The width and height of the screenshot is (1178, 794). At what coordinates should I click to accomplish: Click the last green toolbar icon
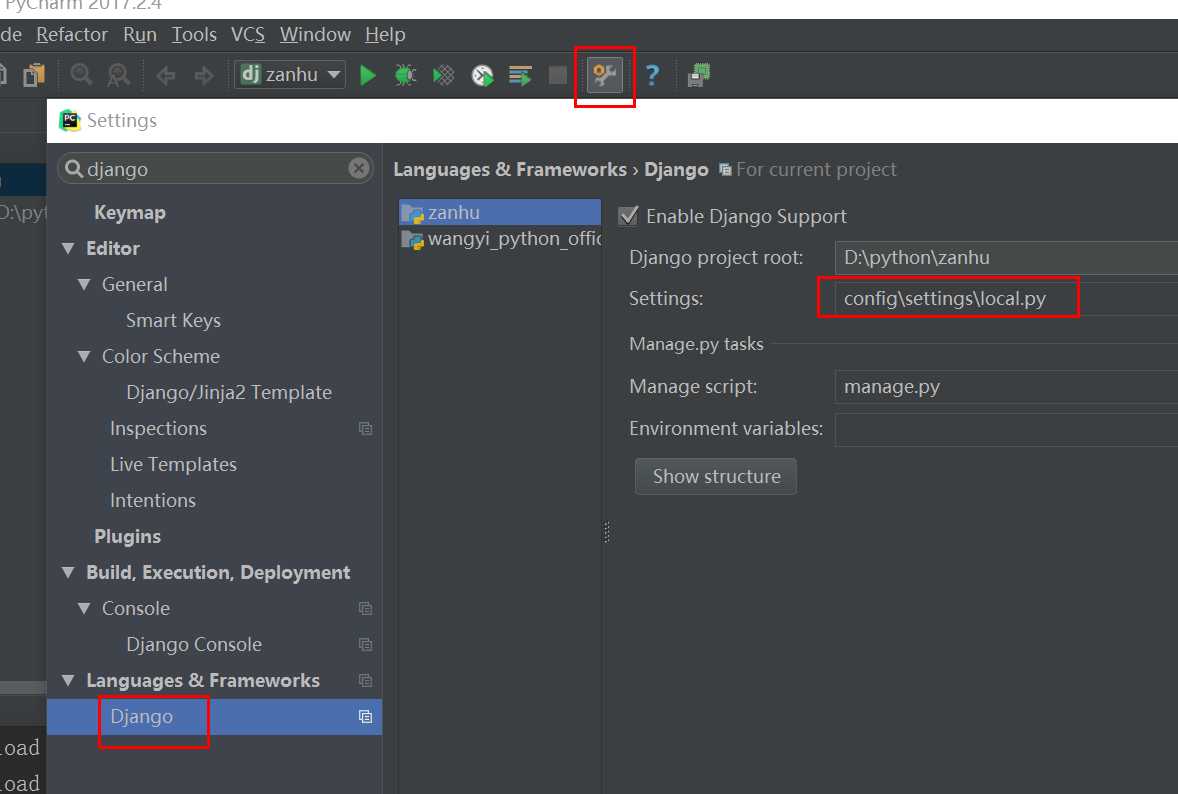(699, 75)
